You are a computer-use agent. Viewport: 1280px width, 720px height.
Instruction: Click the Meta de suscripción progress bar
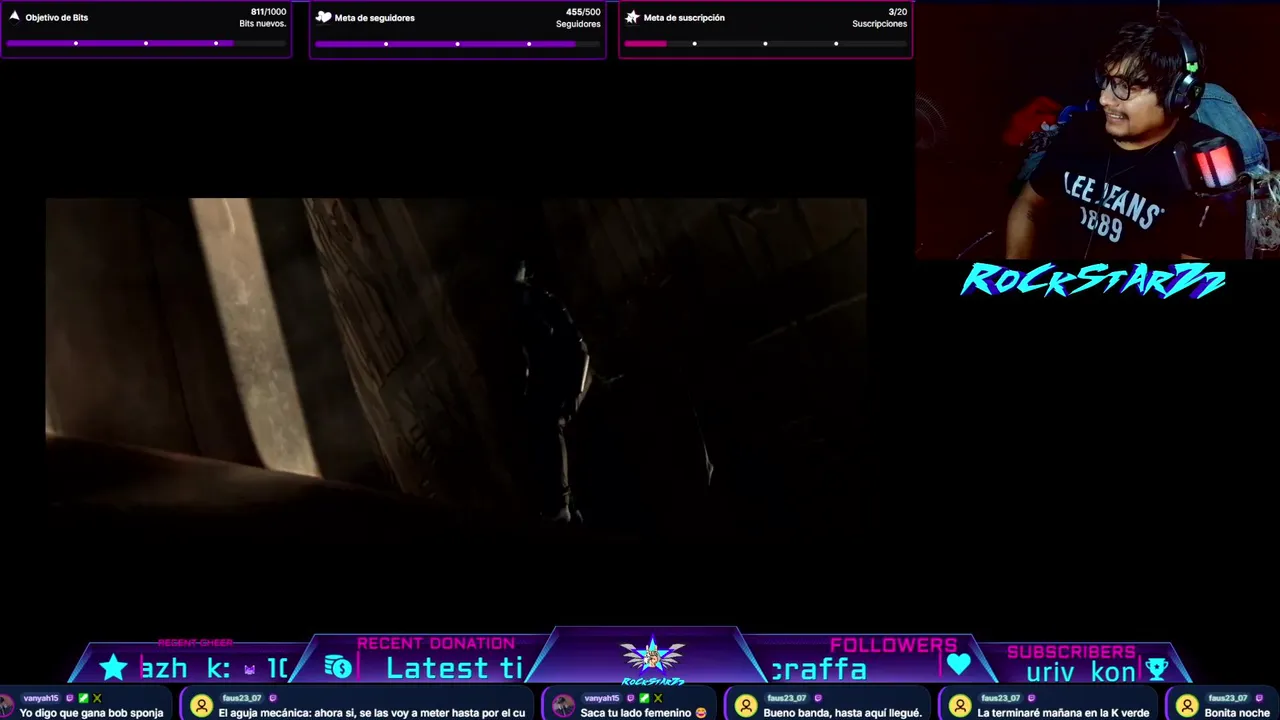point(765,43)
